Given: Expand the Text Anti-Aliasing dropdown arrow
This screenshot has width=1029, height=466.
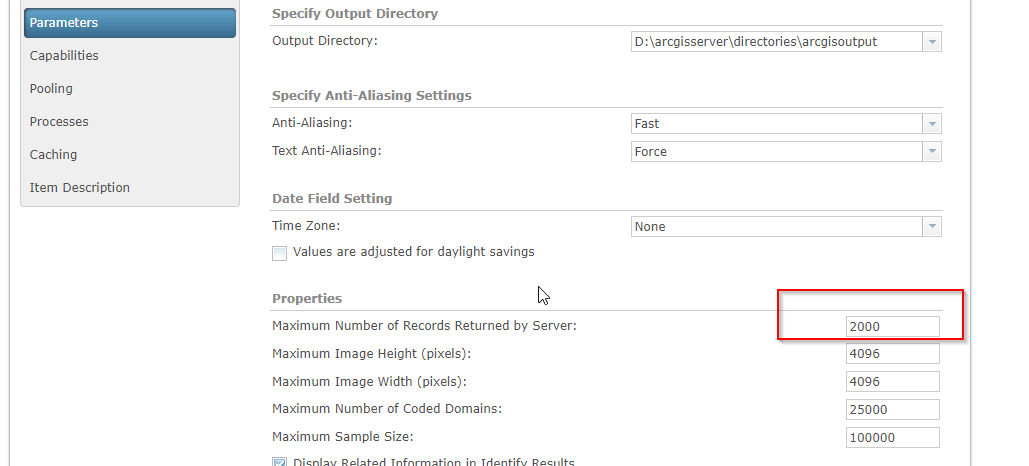Looking at the screenshot, I should (932, 152).
